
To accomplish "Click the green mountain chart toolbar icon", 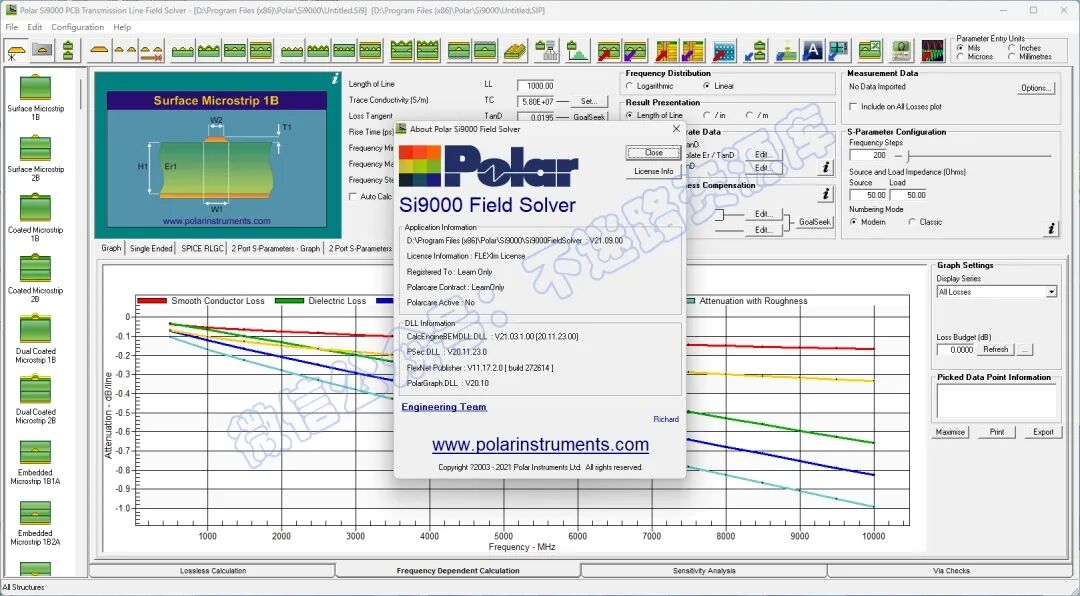I will coord(577,50).
